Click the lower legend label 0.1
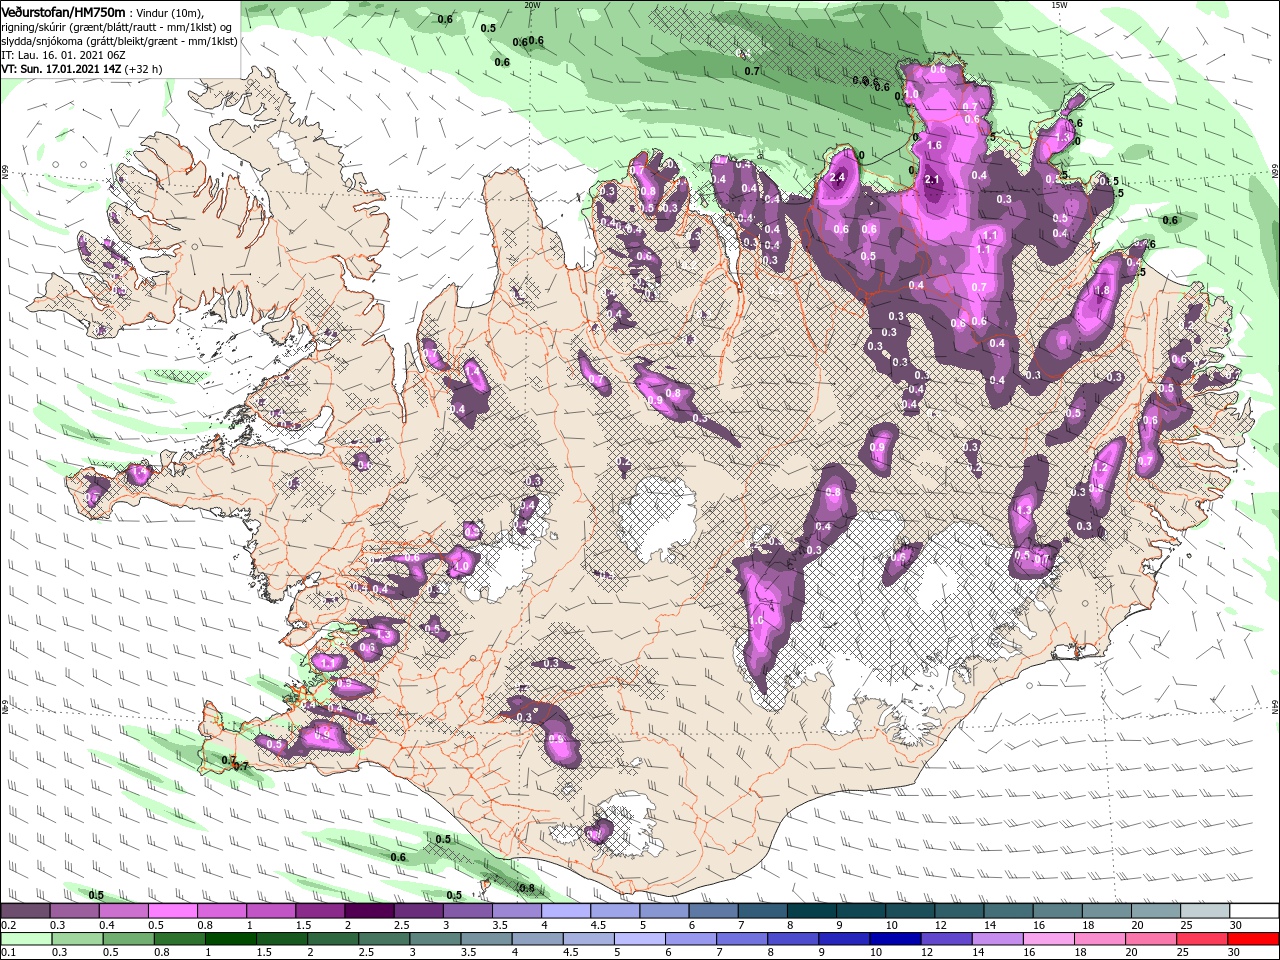The image size is (1280, 960). [8, 952]
